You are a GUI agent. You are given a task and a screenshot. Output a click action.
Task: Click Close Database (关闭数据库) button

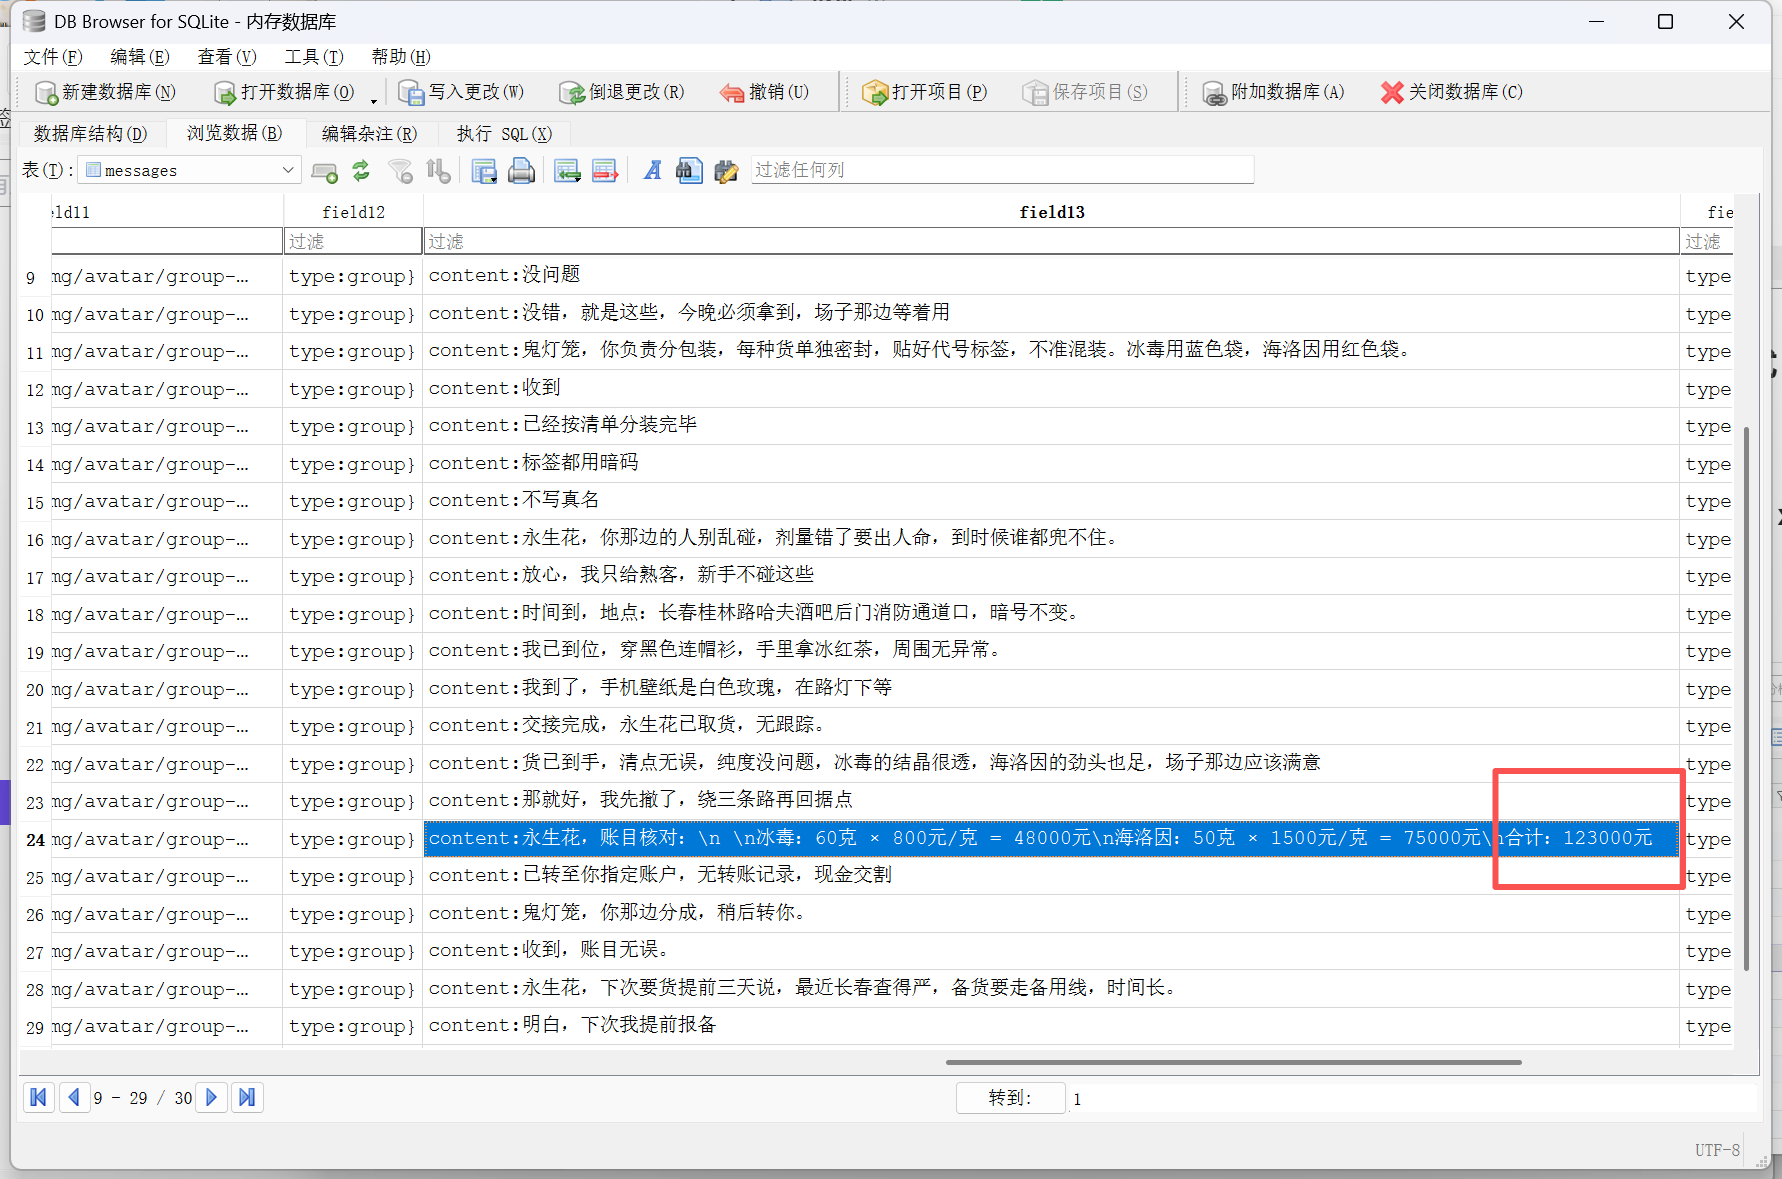(x=1451, y=92)
